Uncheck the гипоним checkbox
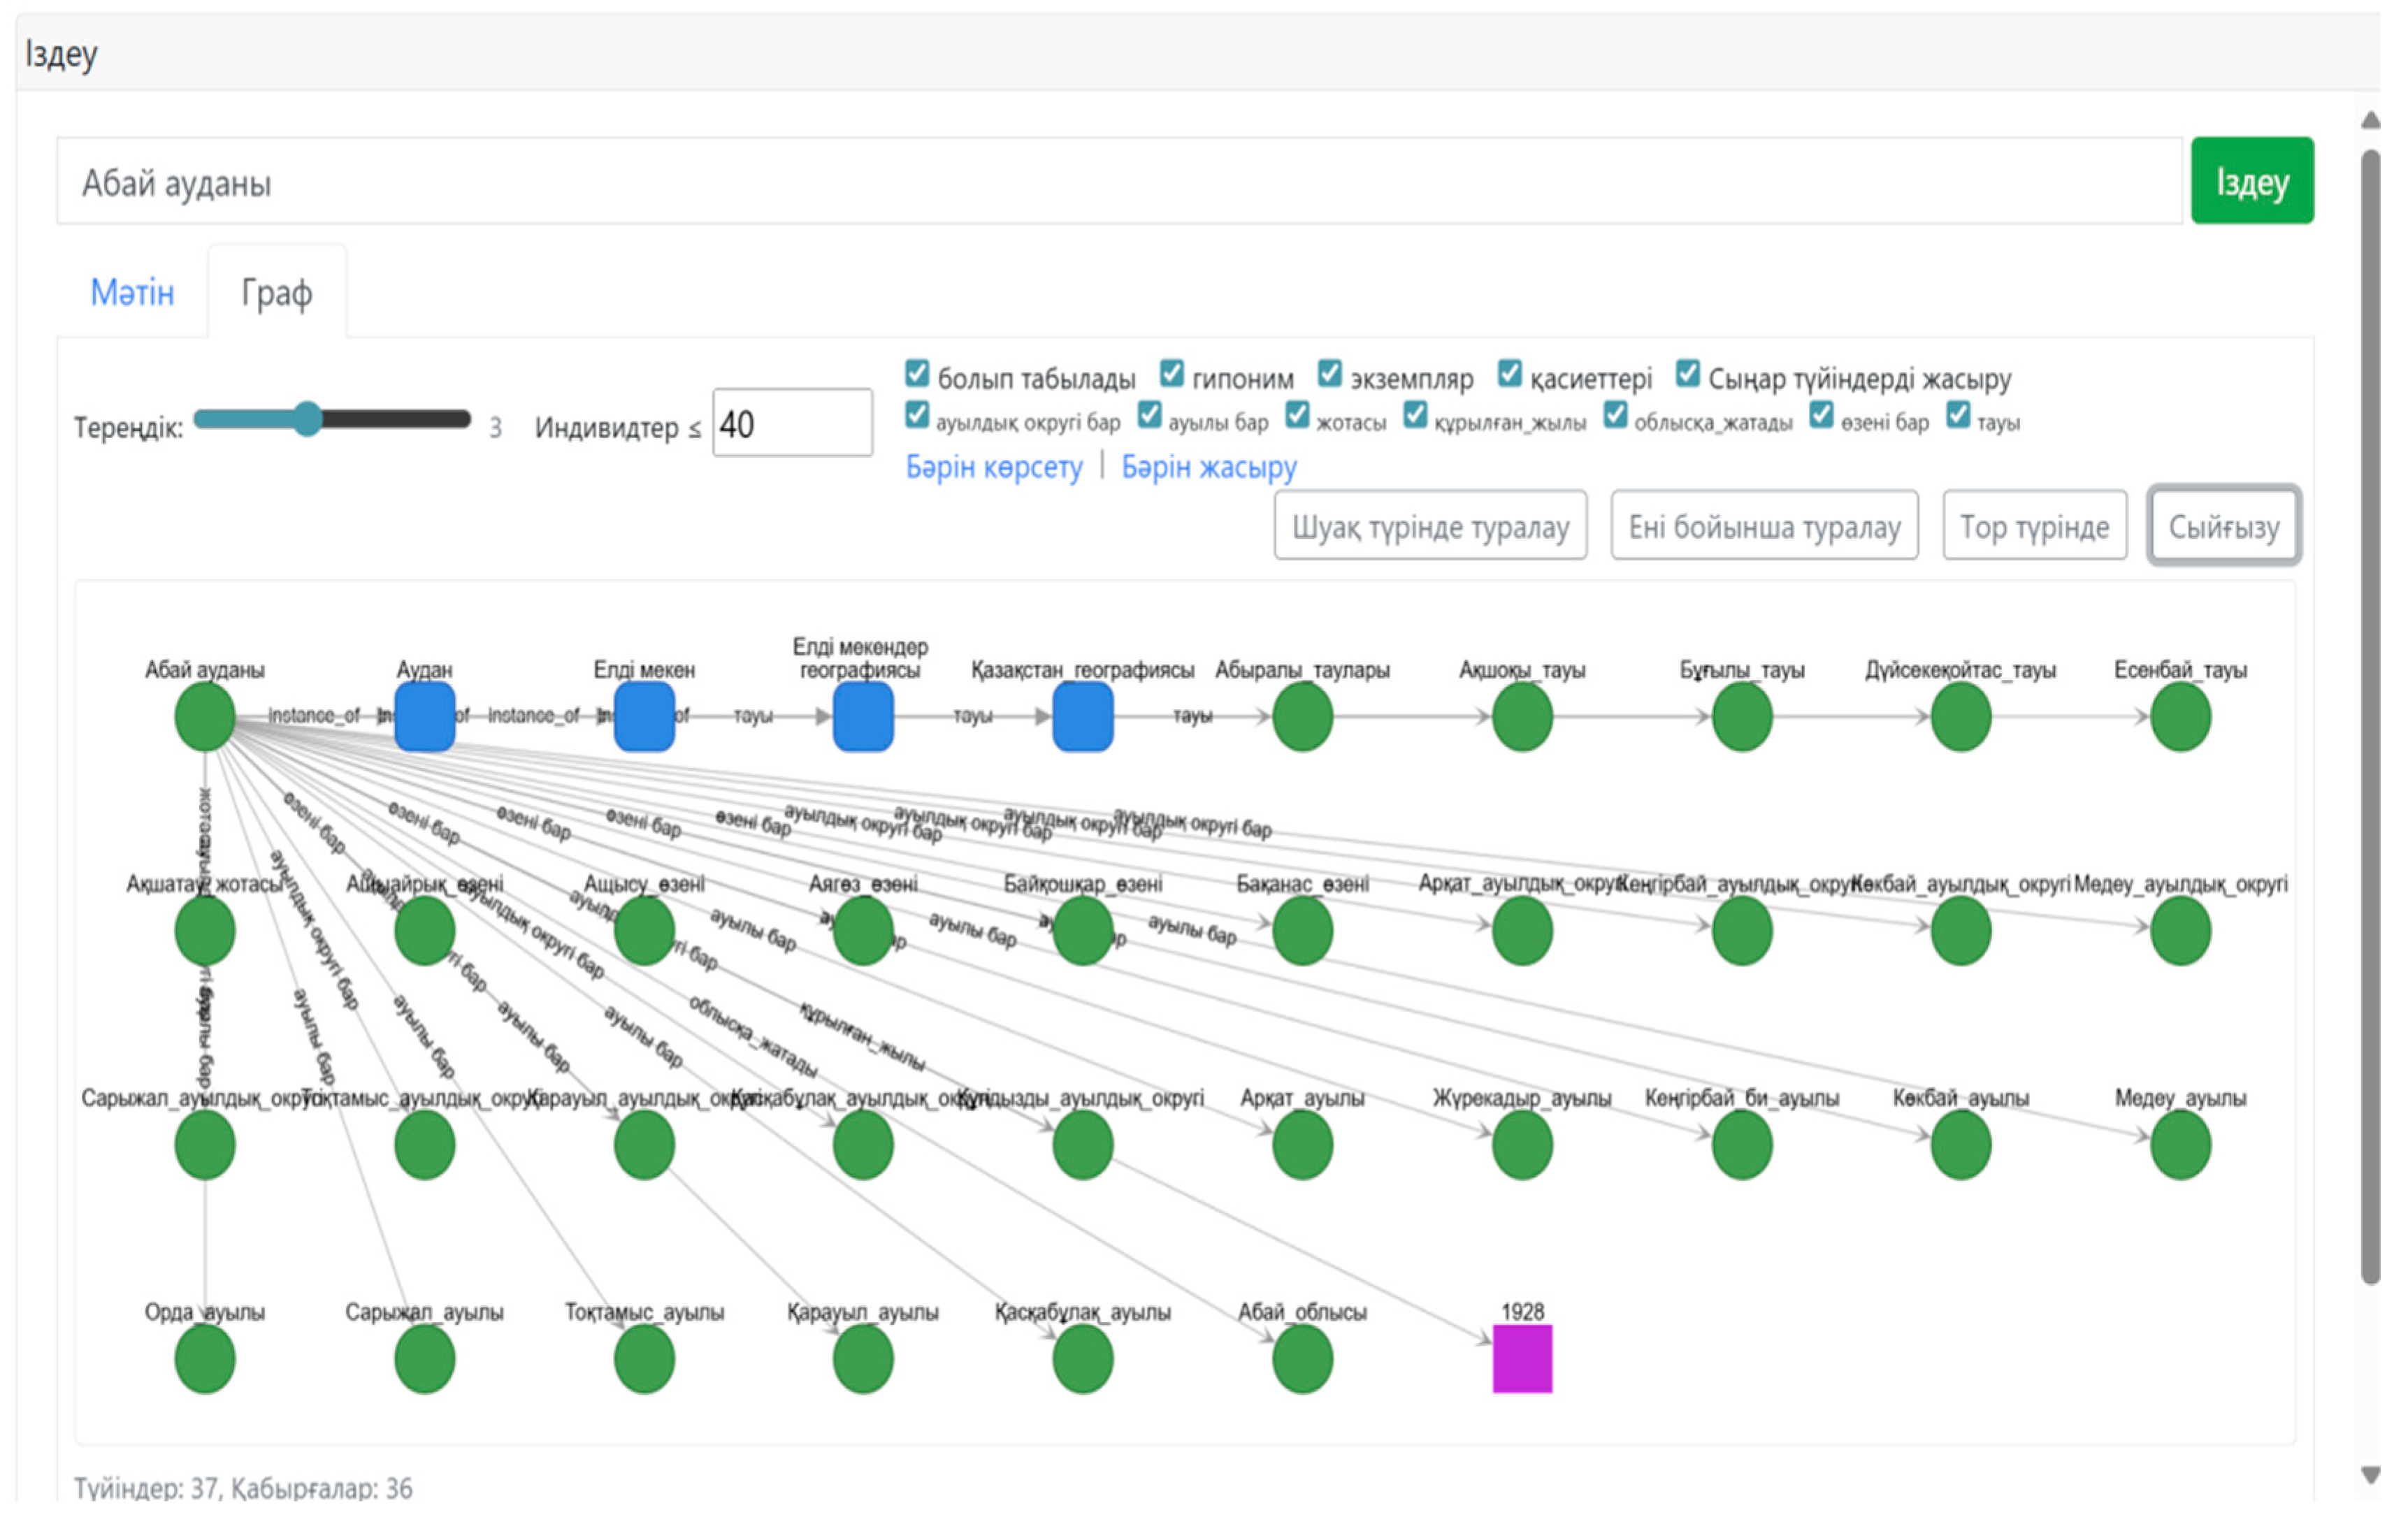Image resolution: width=2408 pixels, height=1538 pixels. point(1172,374)
